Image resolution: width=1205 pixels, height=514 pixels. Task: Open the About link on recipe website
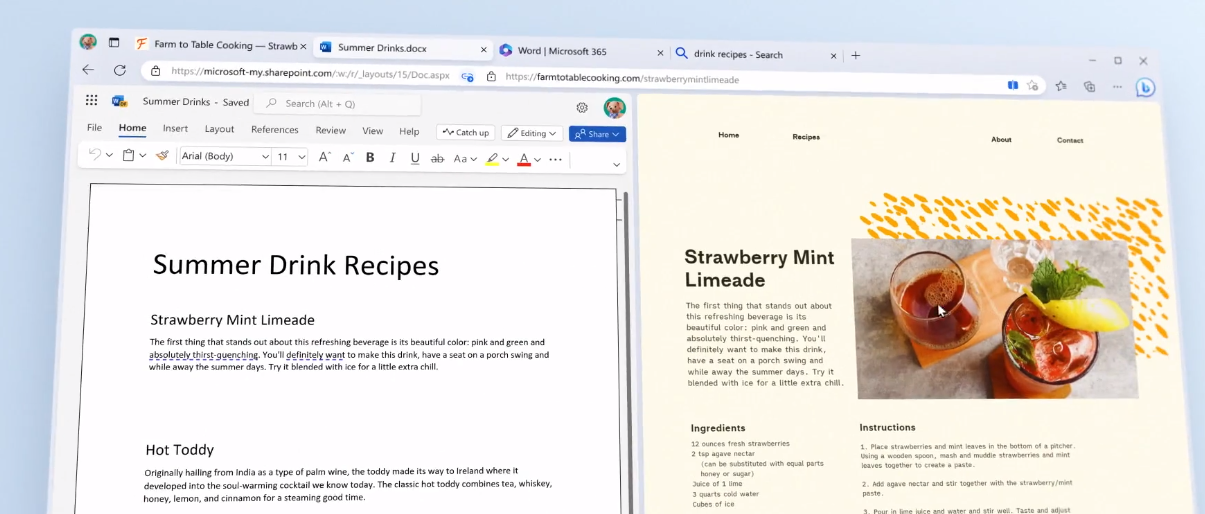click(x=1001, y=140)
